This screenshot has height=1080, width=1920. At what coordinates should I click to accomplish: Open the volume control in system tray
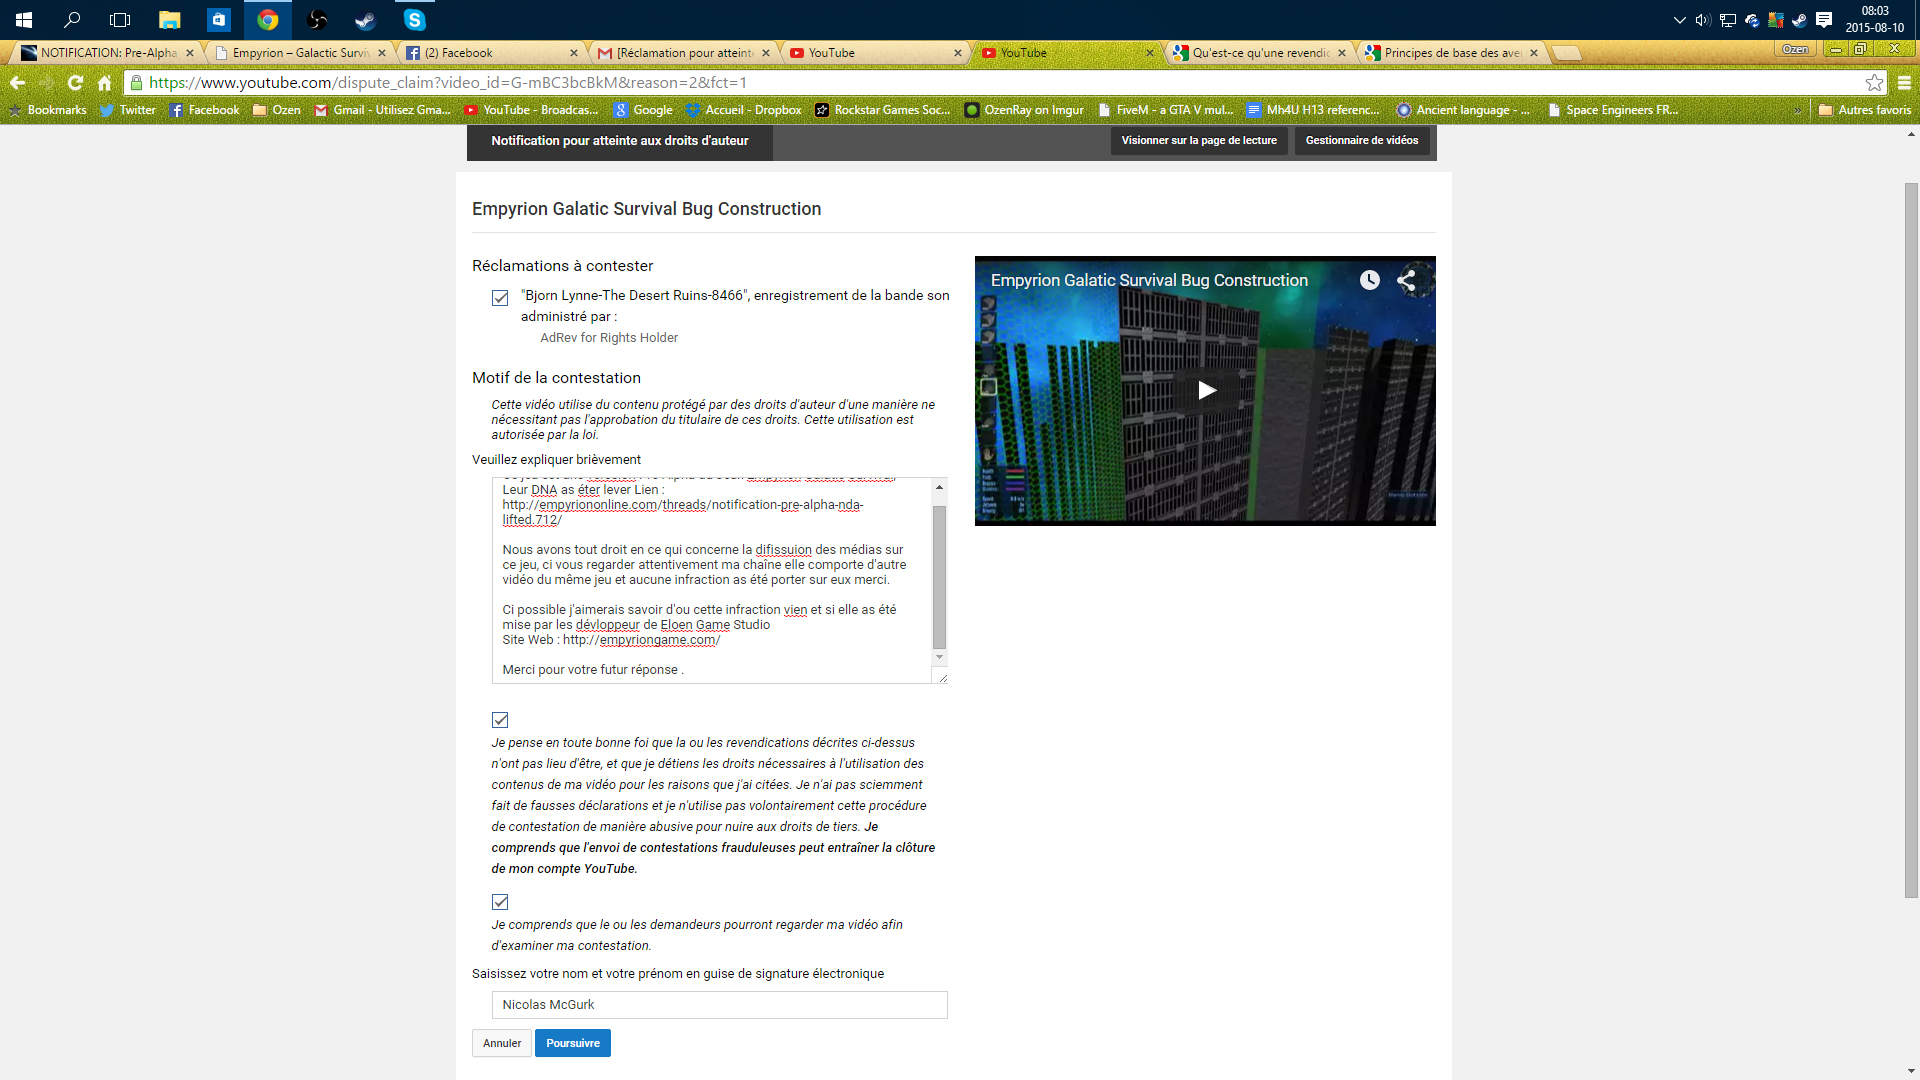tap(1702, 20)
